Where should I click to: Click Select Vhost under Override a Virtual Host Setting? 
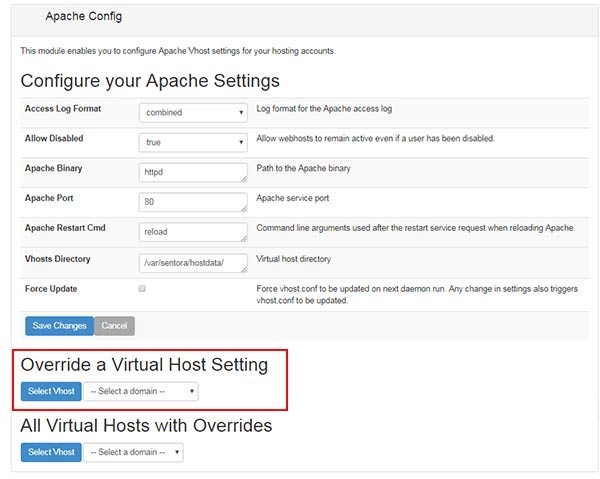(51, 391)
